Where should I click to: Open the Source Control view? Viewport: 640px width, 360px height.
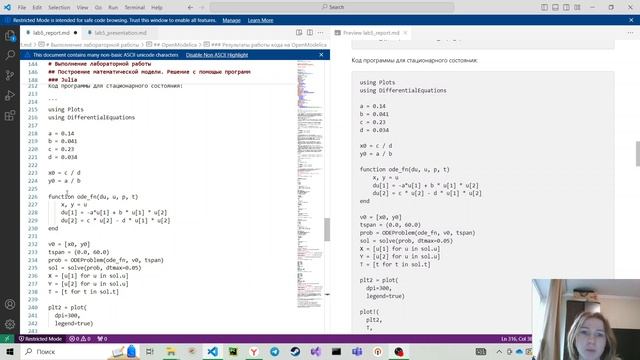(x=10, y=75)
